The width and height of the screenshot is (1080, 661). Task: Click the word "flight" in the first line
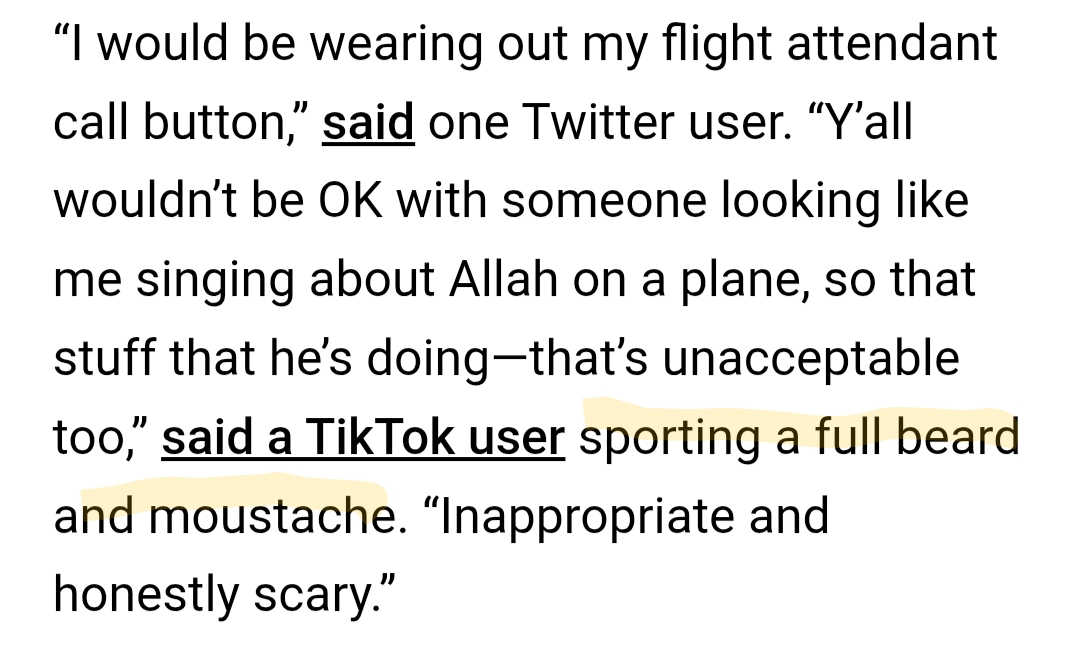pos(711,45)
